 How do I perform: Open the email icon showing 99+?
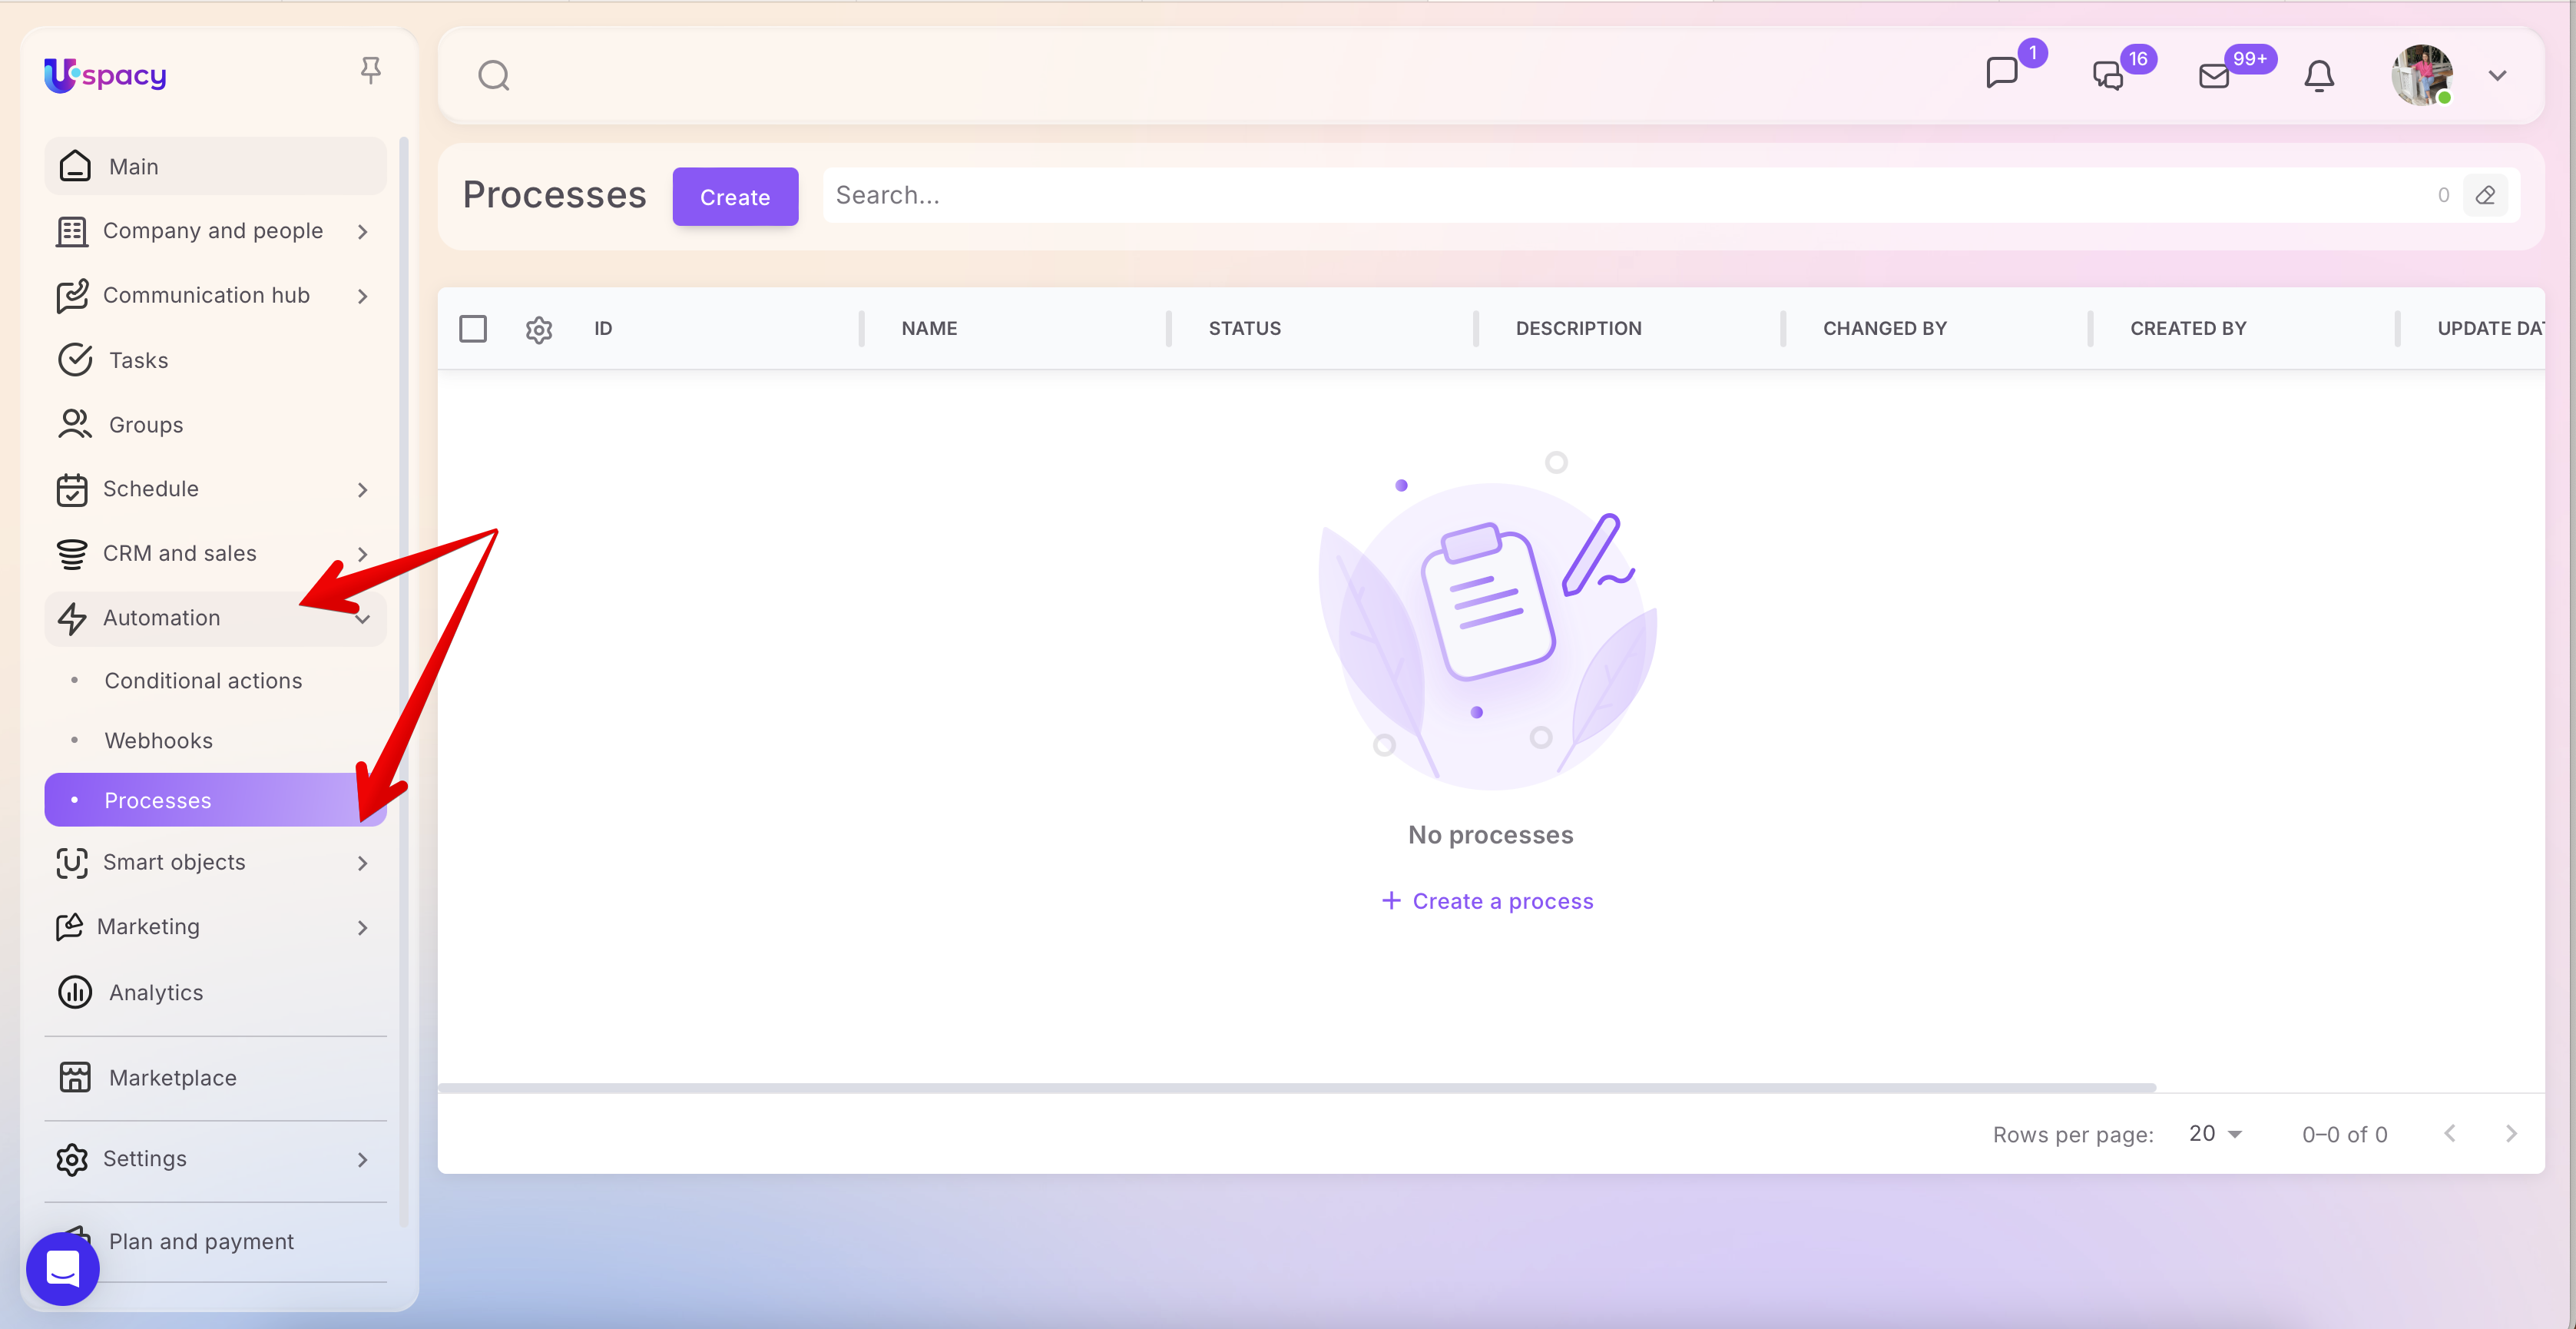click(2214, 75)
